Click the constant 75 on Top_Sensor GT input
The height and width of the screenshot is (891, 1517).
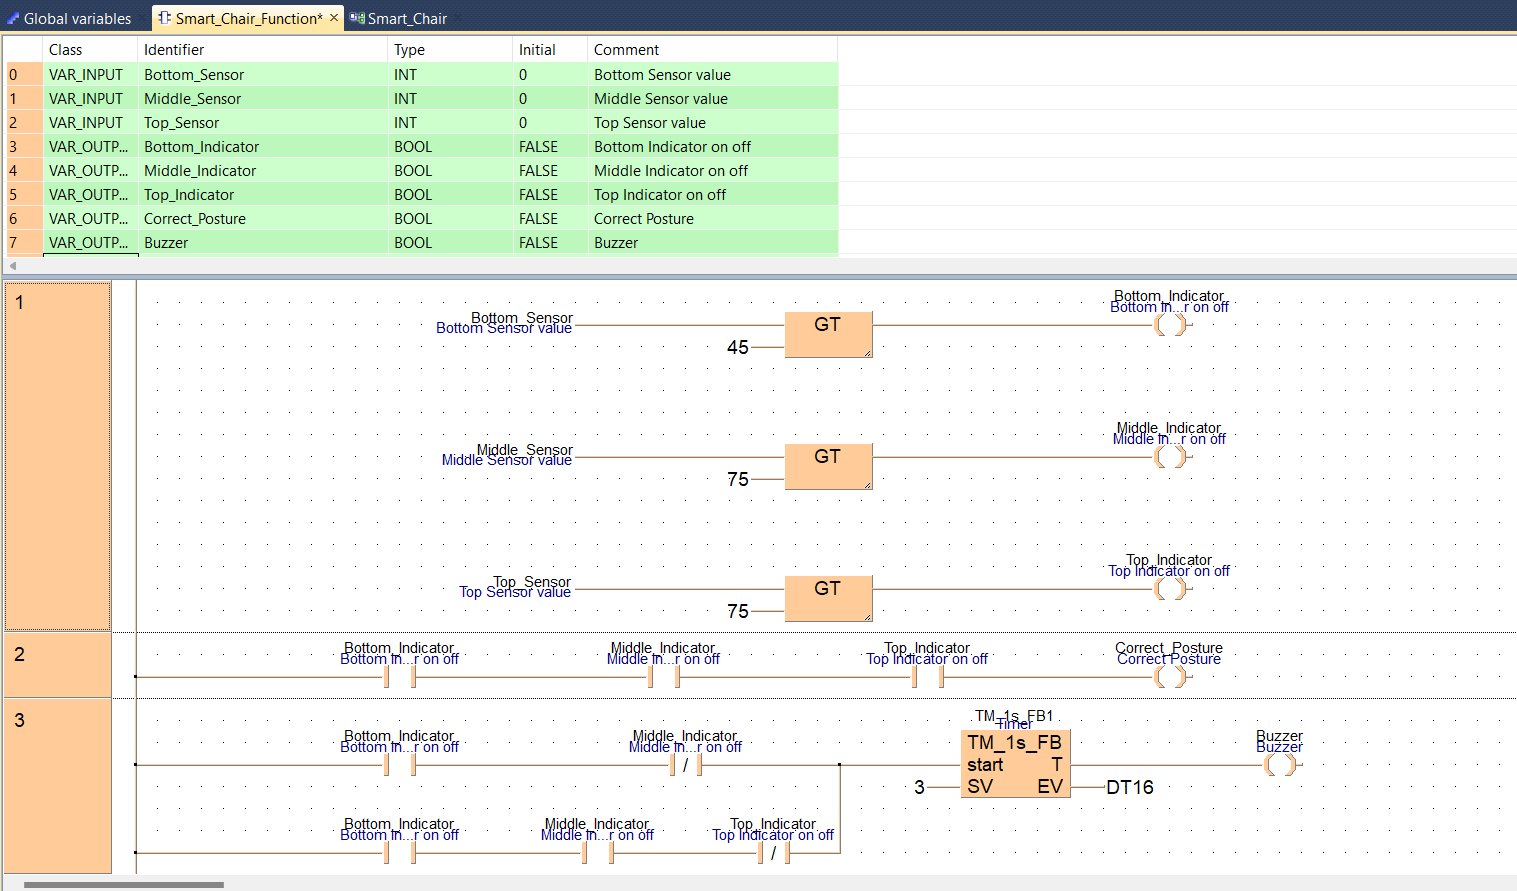[738, 611]
